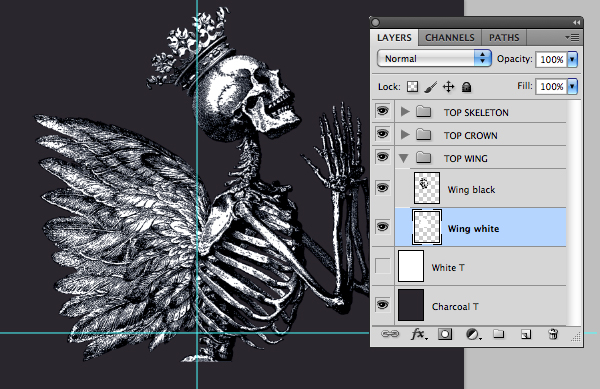Select the TOP CROWN folder icon

tap(424, 135)
